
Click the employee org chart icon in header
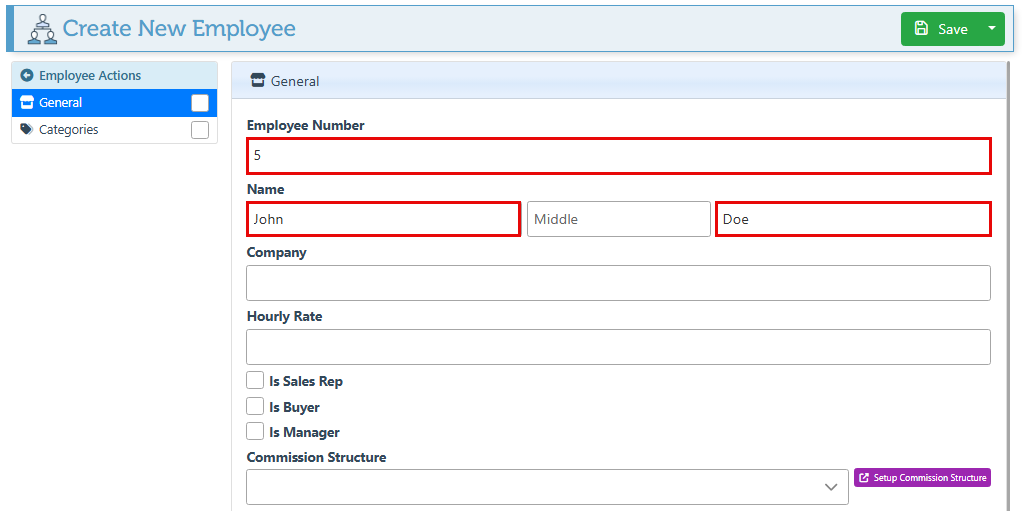[41, 29]
